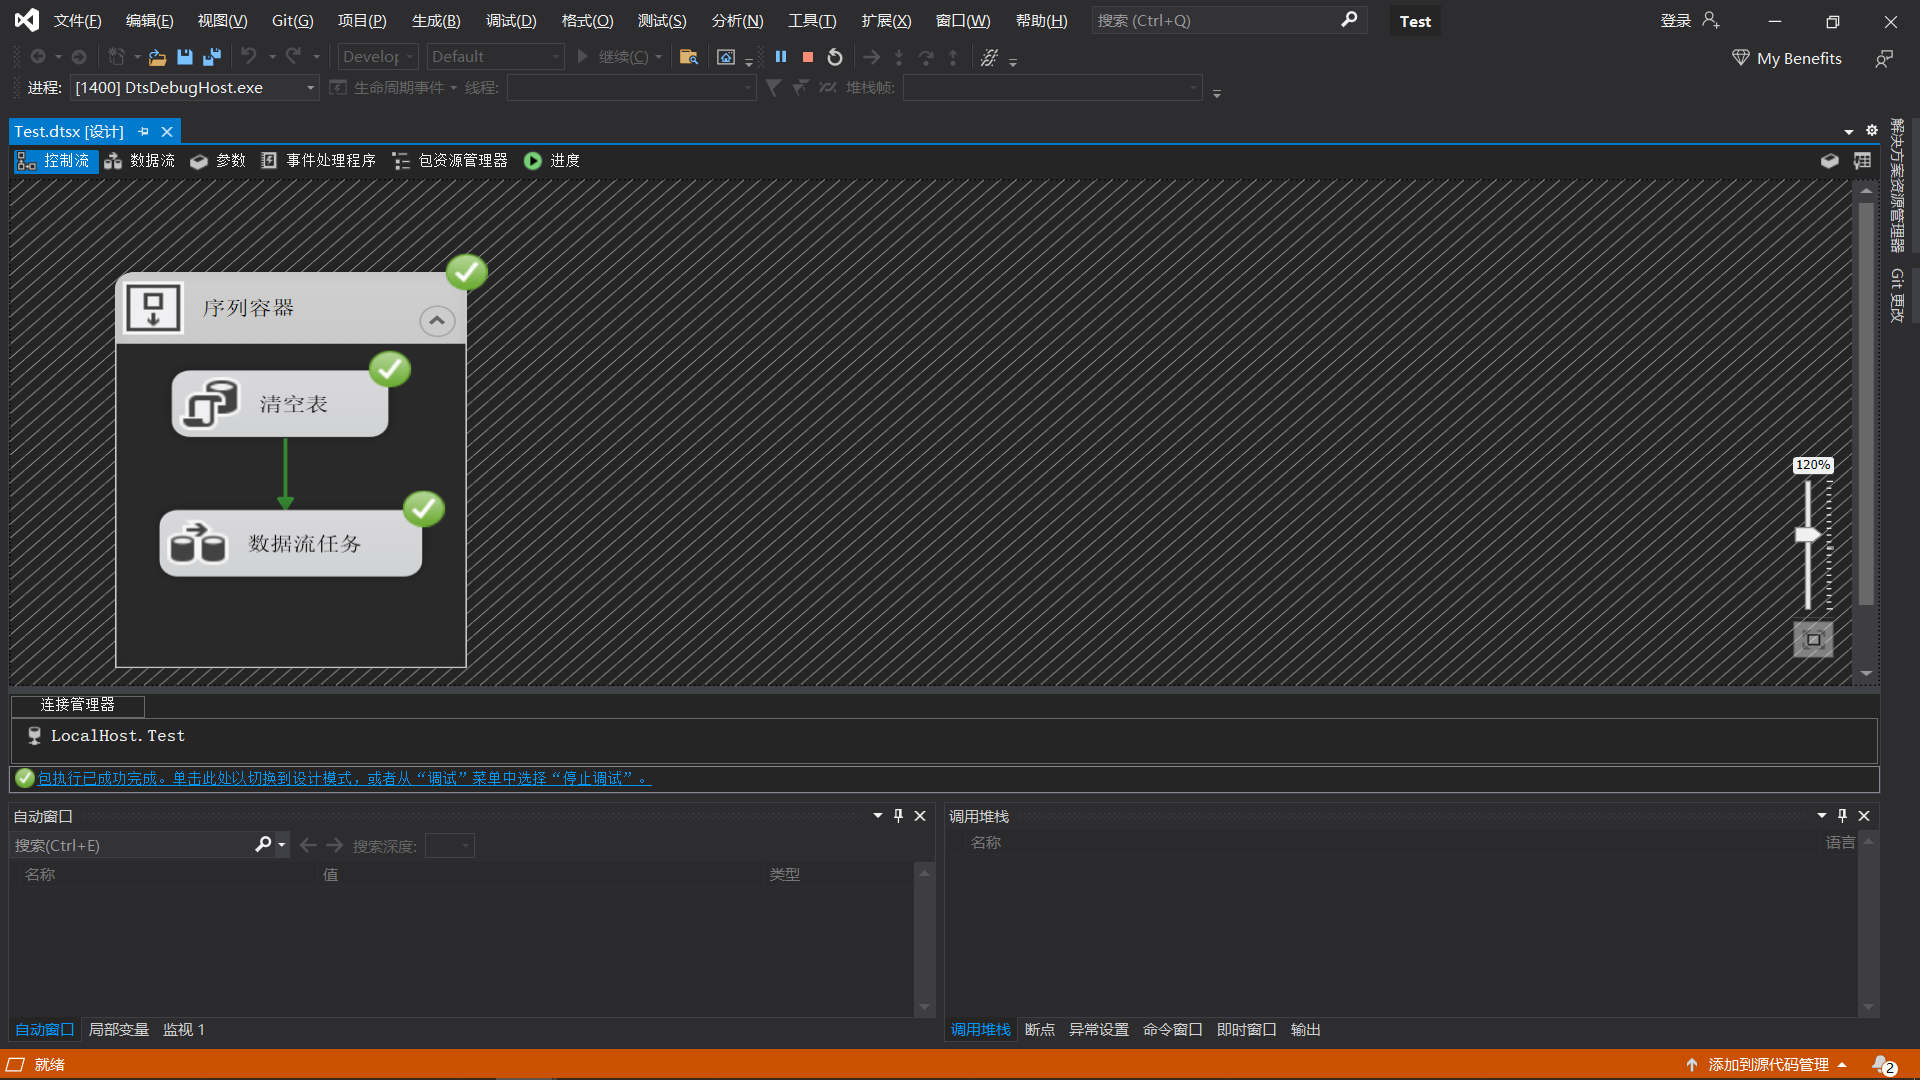1920x1080 pixels.
Task: Click the 添加到源代码管理 button
Action: (1767, 1065)
